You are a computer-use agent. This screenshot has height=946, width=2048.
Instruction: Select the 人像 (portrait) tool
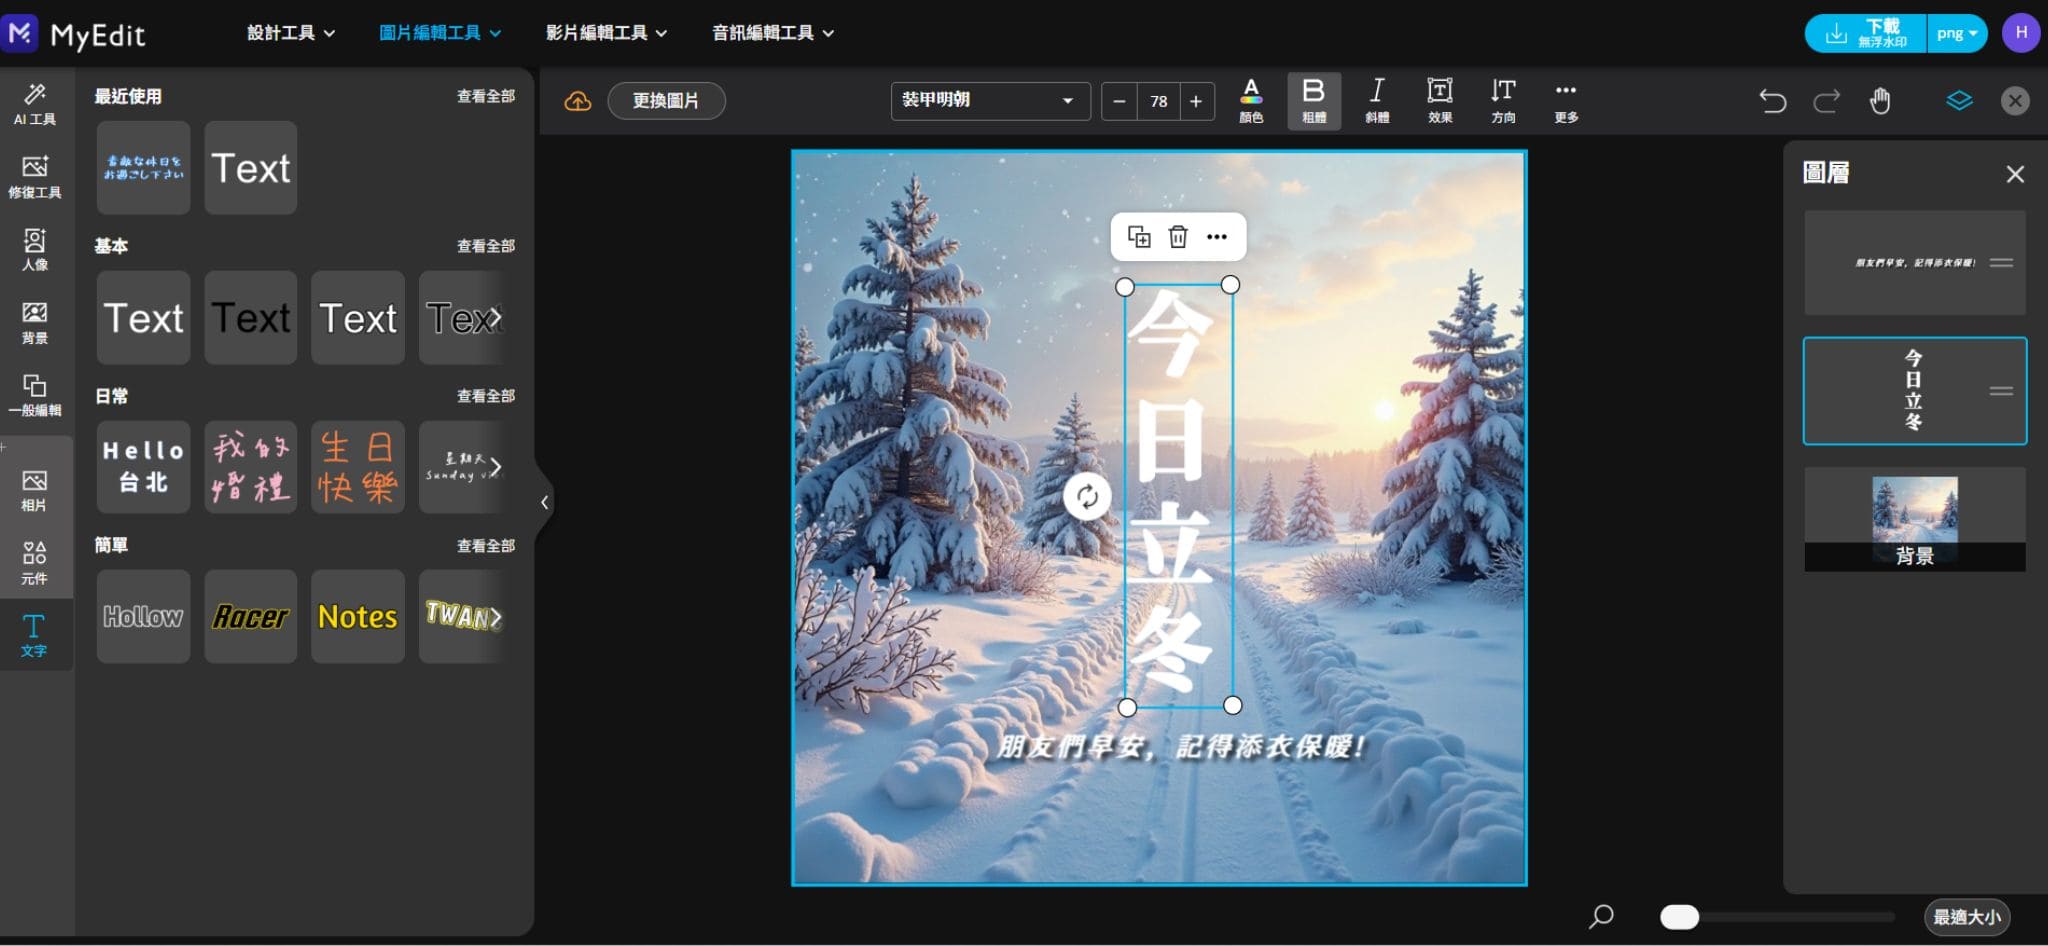(35, 249)
